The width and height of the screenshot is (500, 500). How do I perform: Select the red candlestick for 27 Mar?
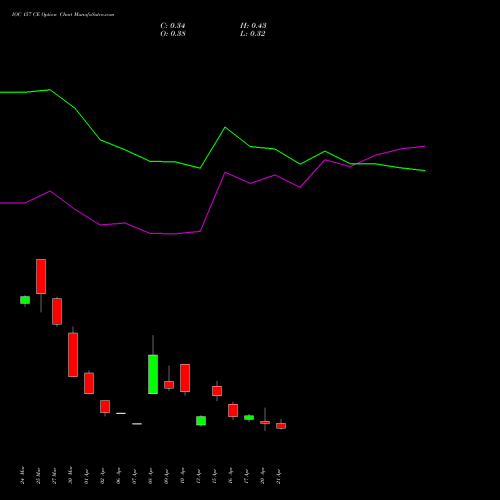coord(57,311)
